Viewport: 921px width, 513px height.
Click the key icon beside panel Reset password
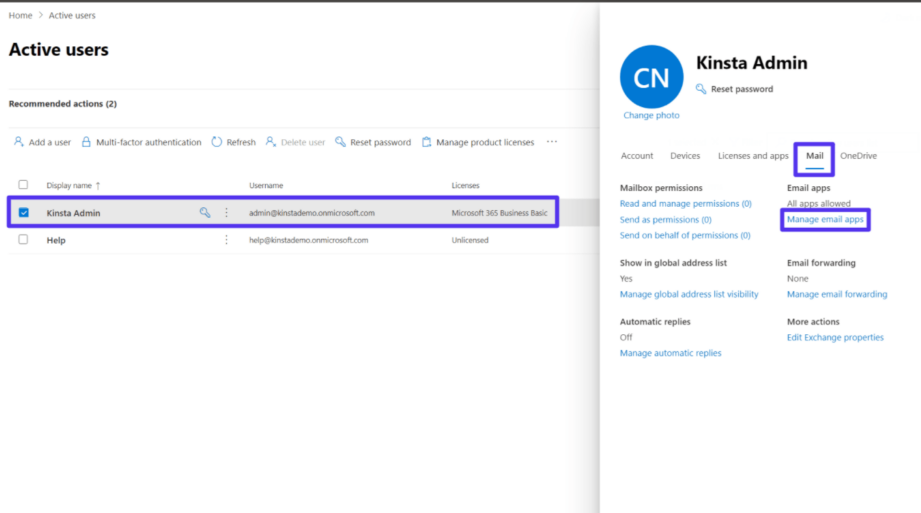(x=701, y=89)
